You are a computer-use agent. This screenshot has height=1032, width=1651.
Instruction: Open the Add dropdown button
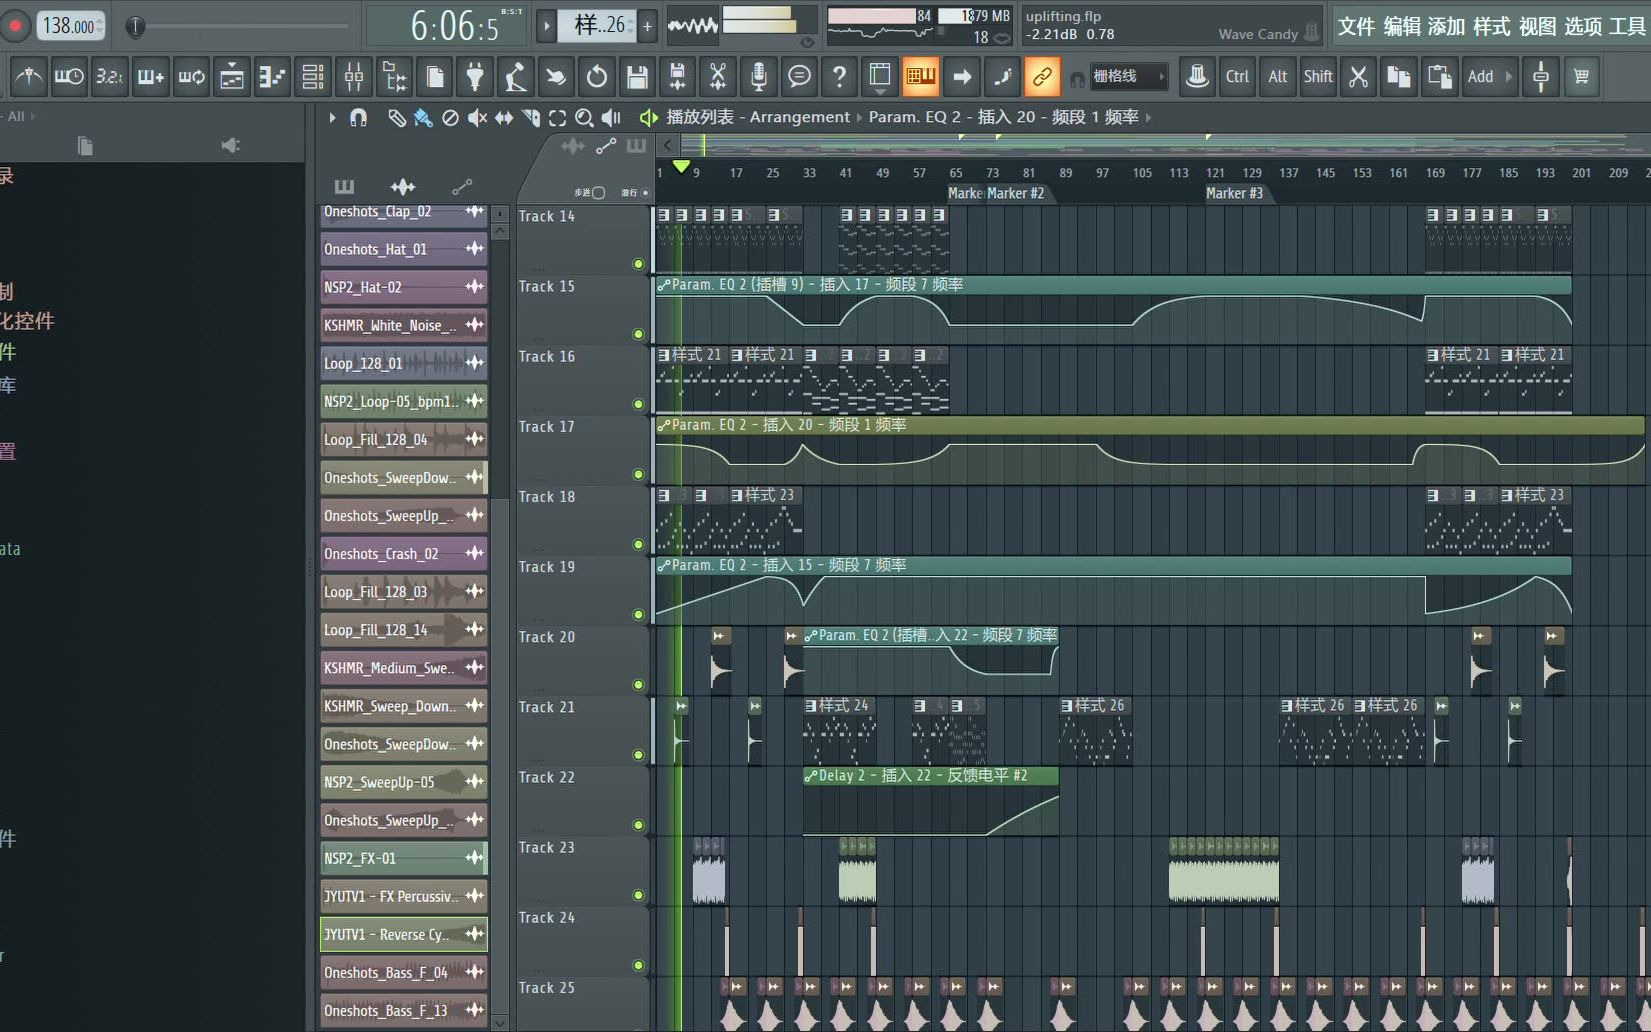pyautogui.click(x=1489, y=76)
